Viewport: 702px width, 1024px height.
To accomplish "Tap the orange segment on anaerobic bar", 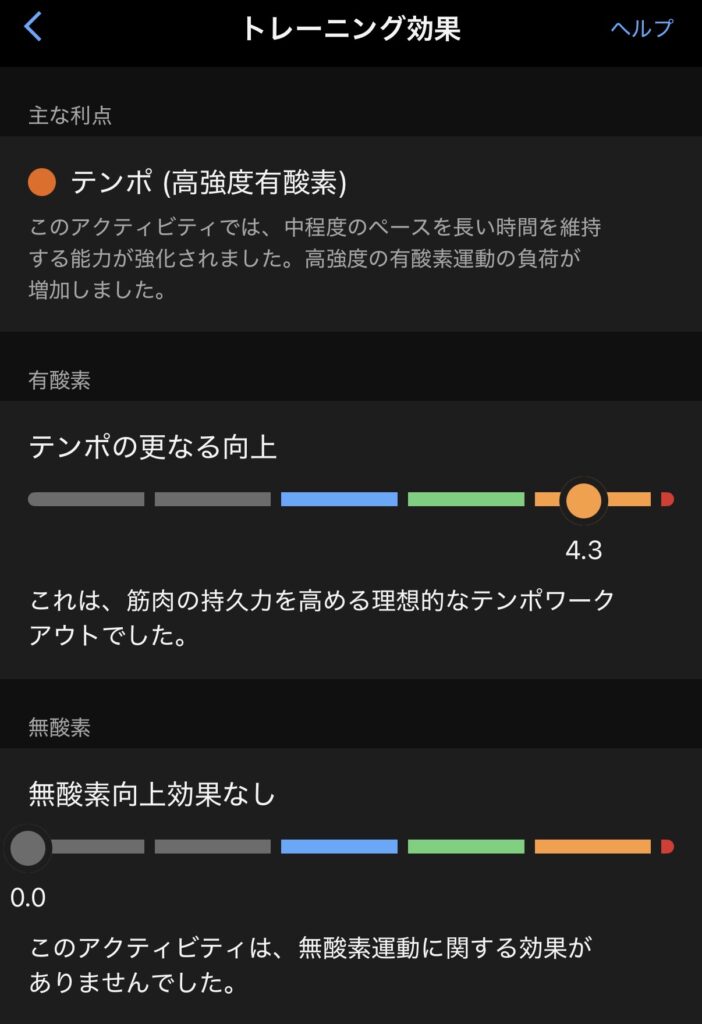I will pyautogui.click(x=592, y=847).
